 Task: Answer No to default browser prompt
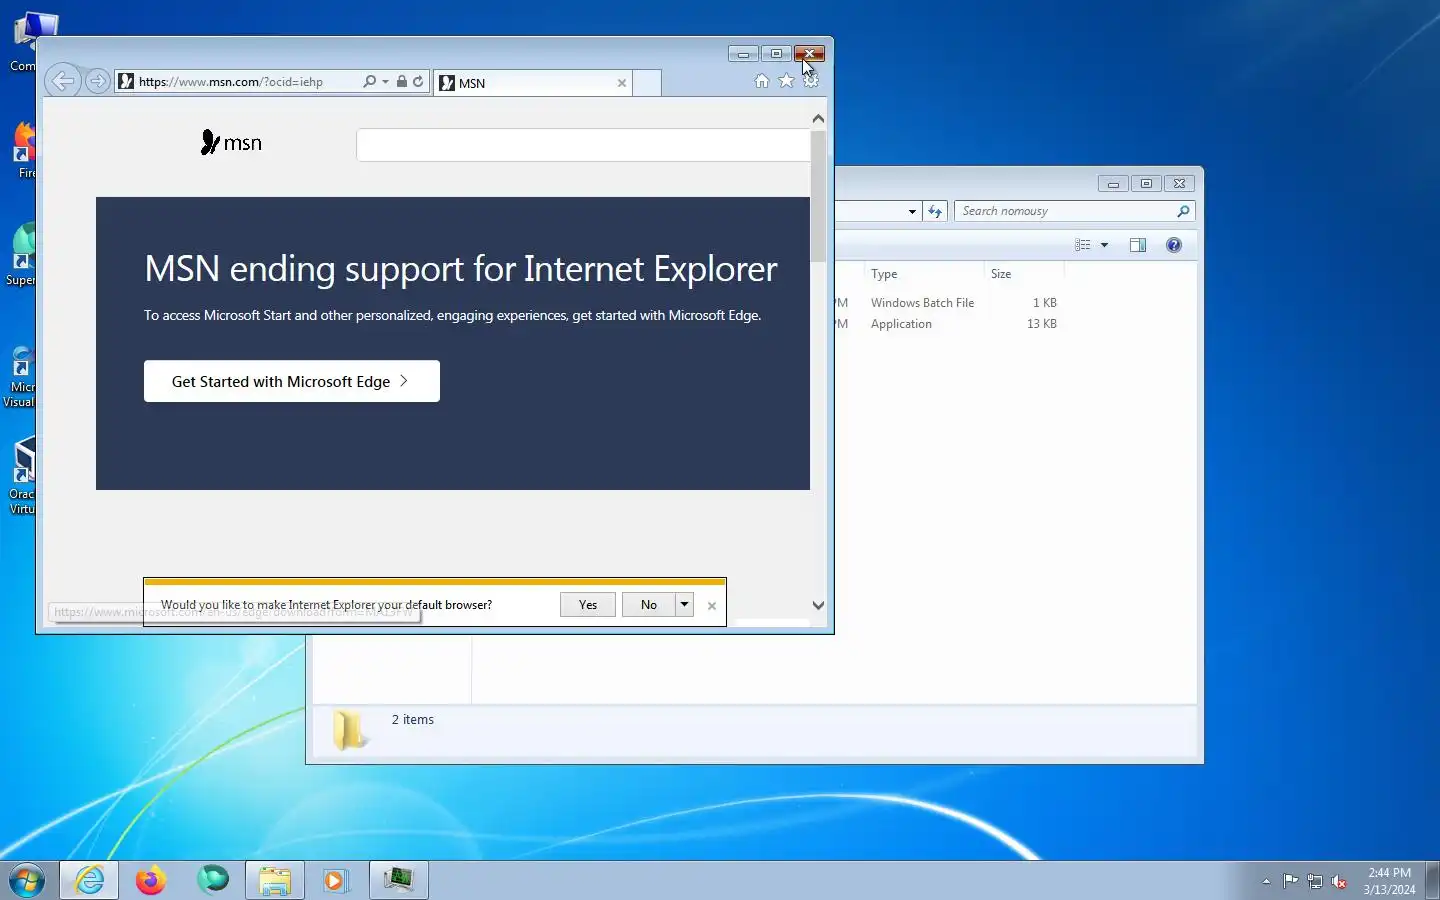tap(649, 605)
